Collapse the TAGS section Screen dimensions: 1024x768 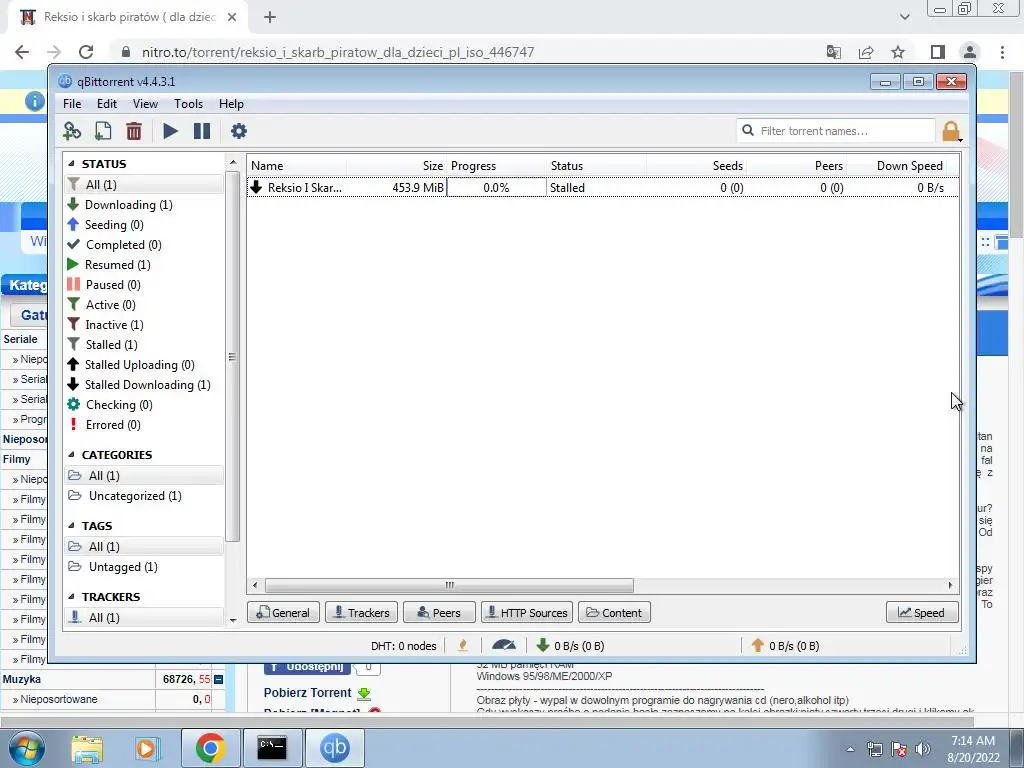[71, 526]
